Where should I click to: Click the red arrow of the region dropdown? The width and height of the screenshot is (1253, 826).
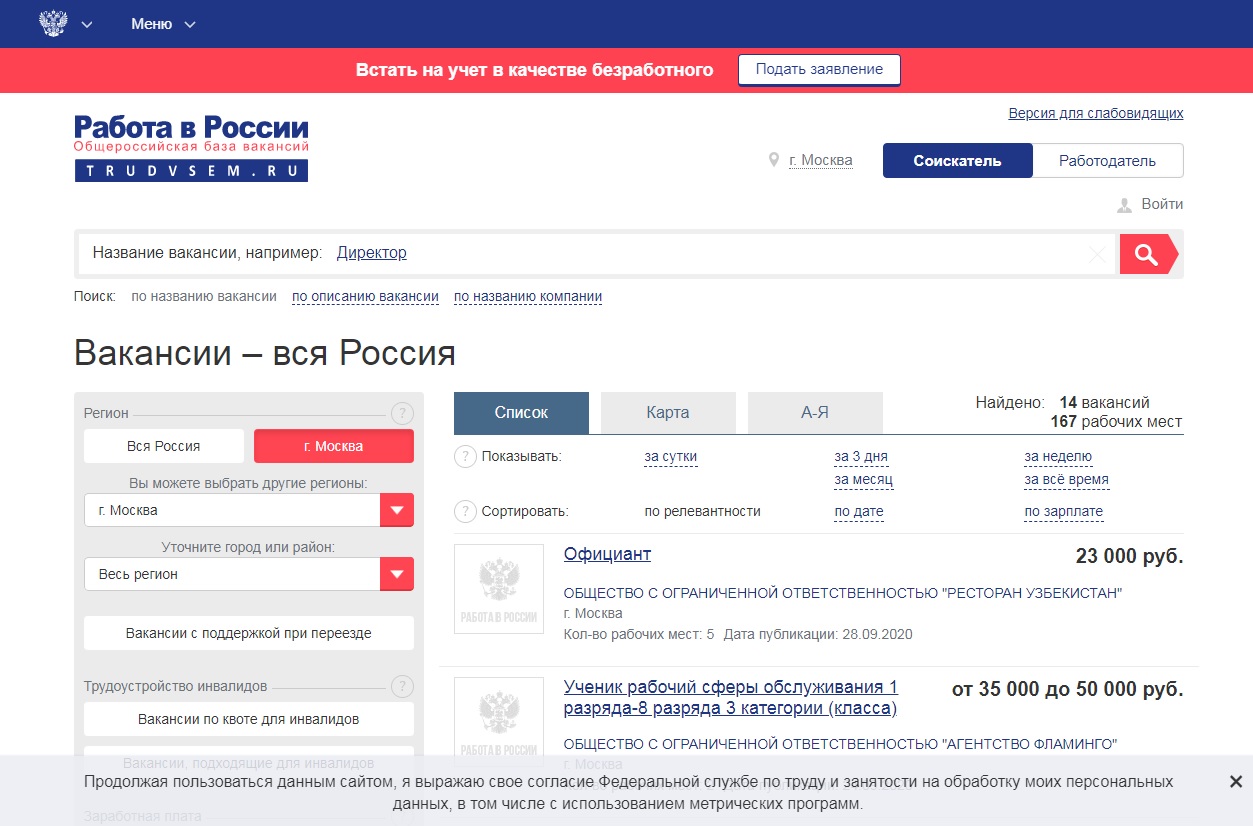click(397, 510)
